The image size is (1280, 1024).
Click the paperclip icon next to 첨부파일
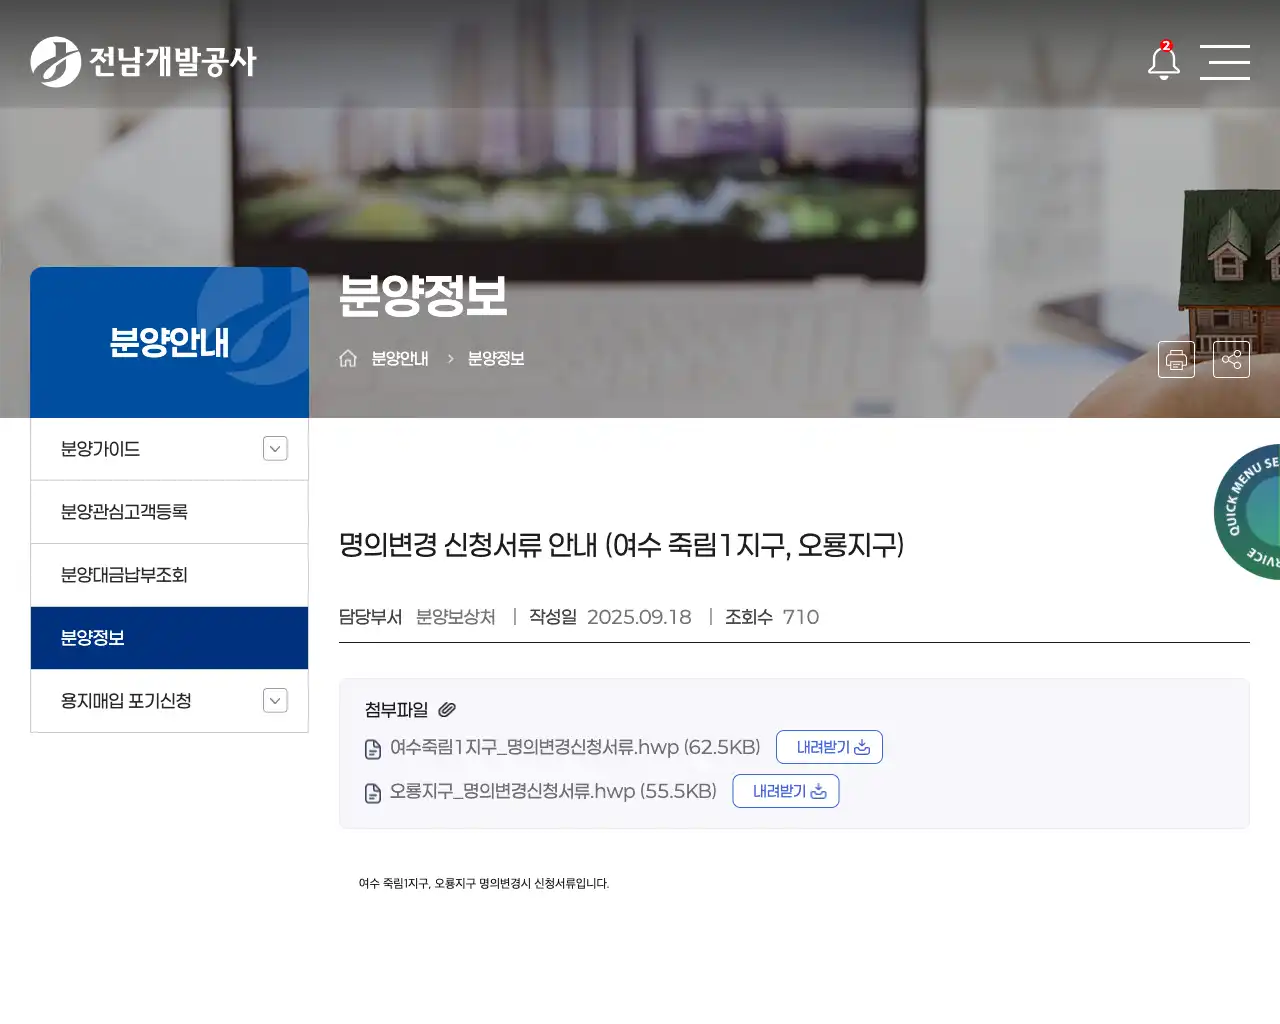(447, 709)
